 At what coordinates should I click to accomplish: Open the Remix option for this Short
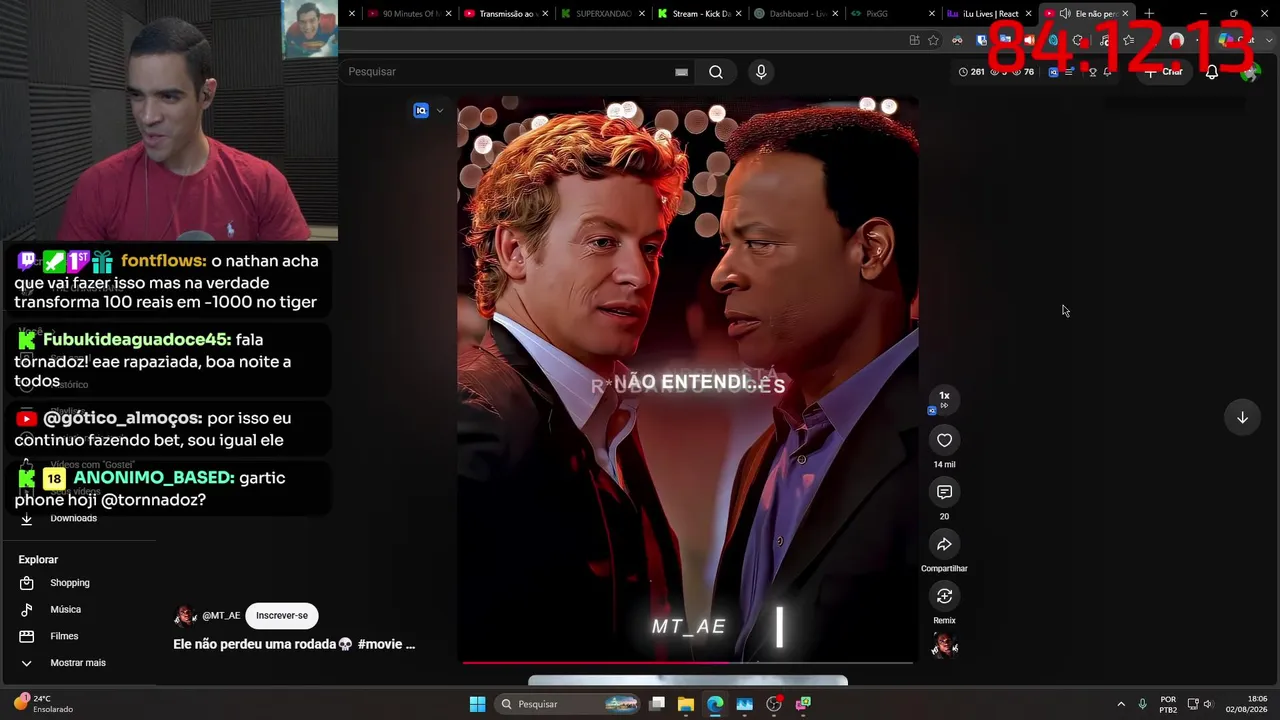tap(944, 596)
